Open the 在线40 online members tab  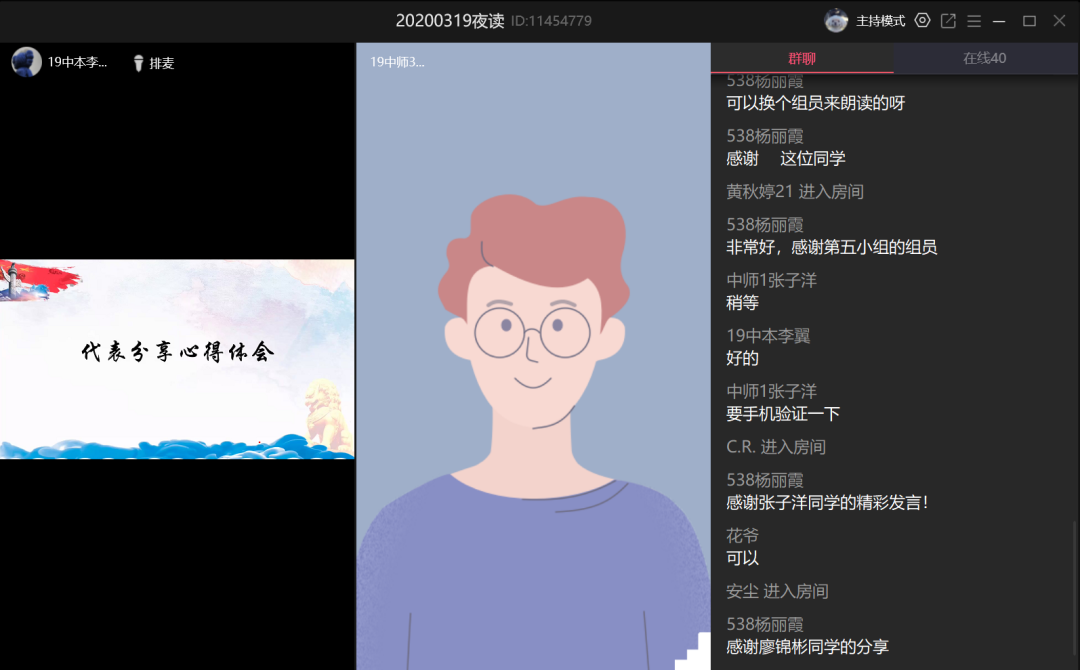984,58
